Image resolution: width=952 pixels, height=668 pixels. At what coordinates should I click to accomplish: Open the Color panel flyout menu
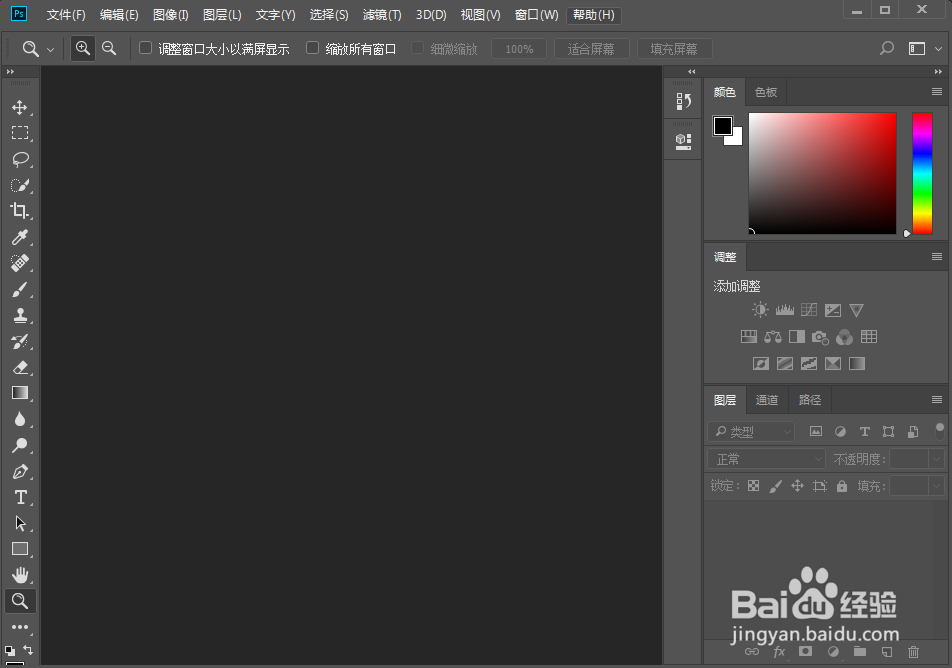(x=937, y=92)
